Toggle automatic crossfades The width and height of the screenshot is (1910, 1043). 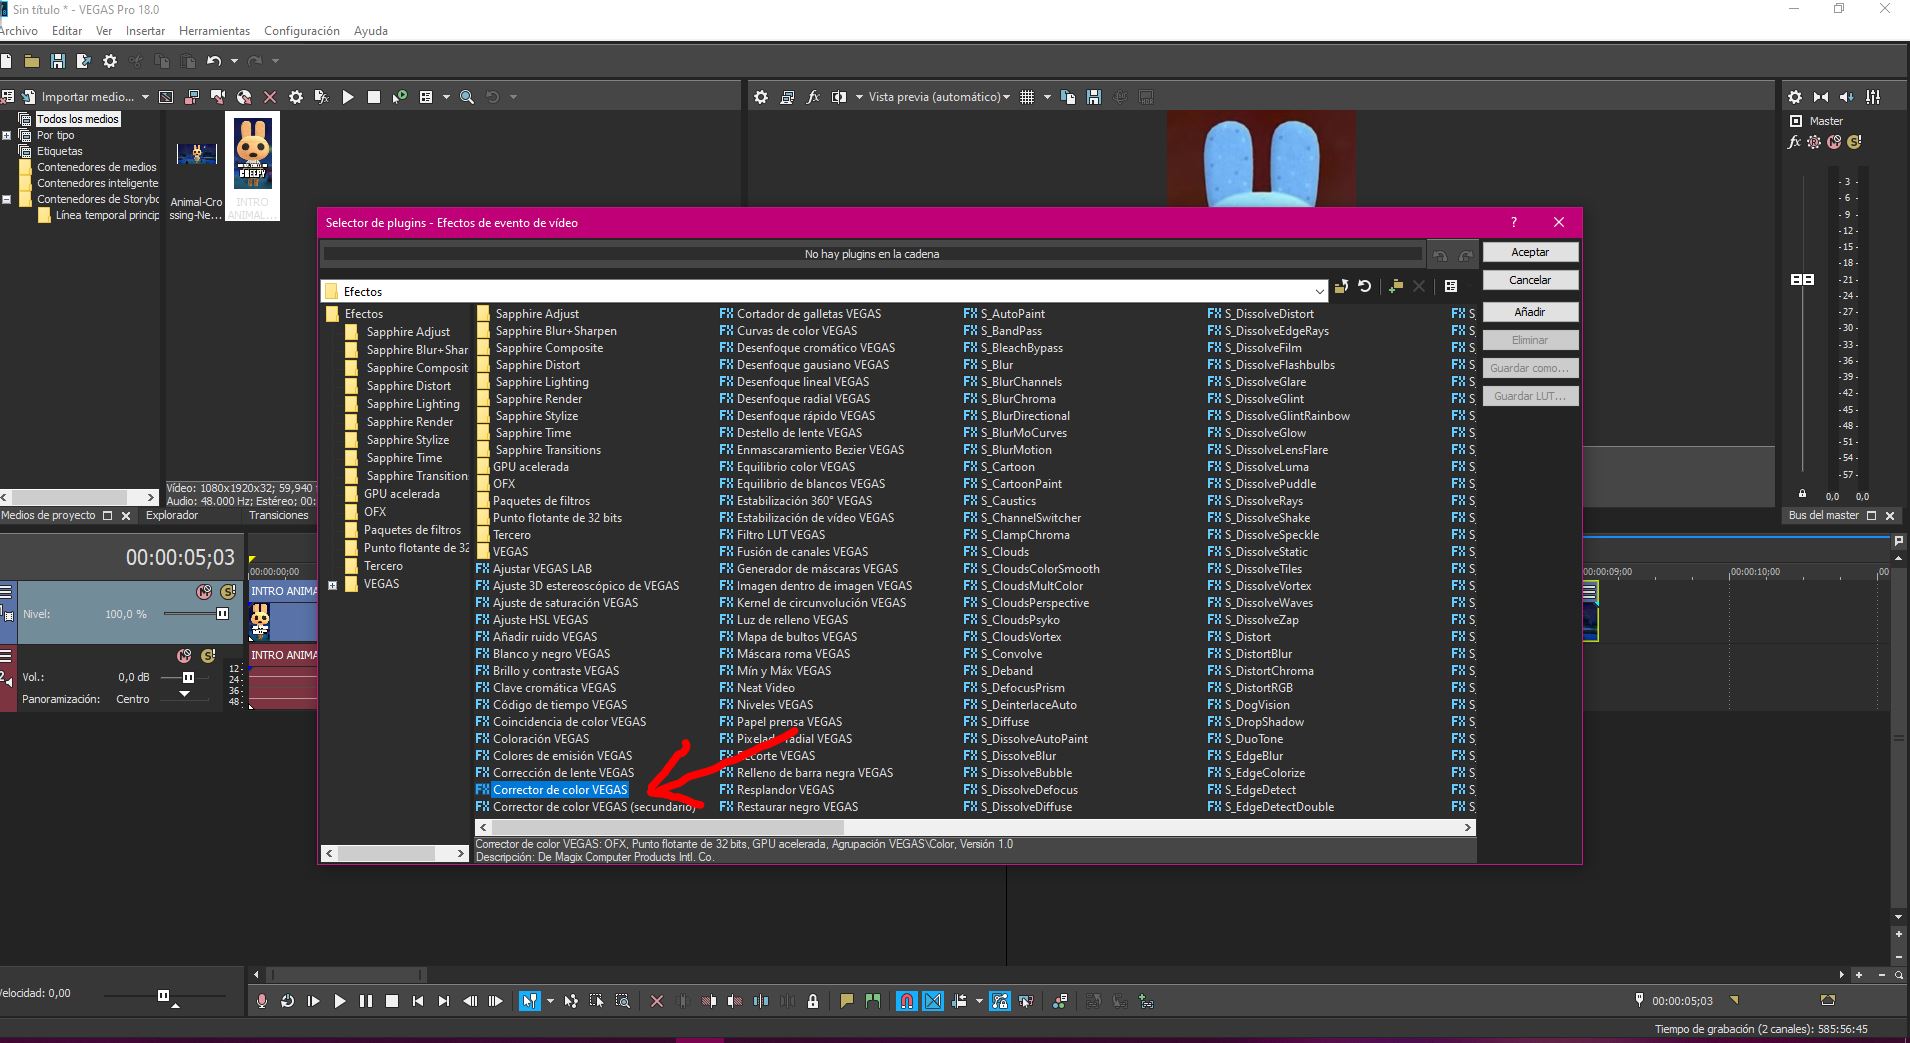tap(933, 1001)
